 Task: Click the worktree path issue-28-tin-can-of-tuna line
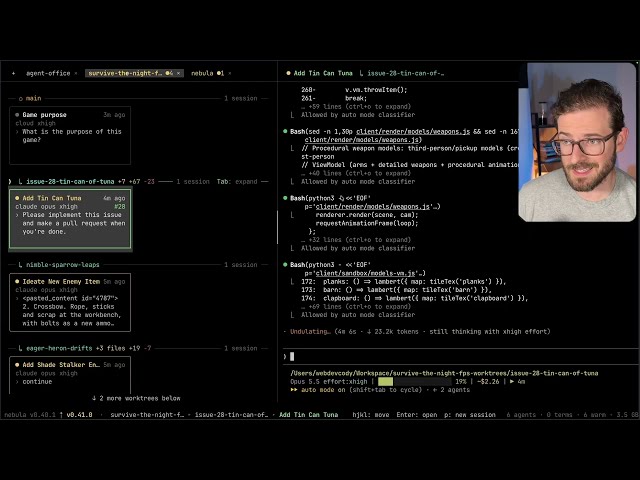(x=444, y=373)
